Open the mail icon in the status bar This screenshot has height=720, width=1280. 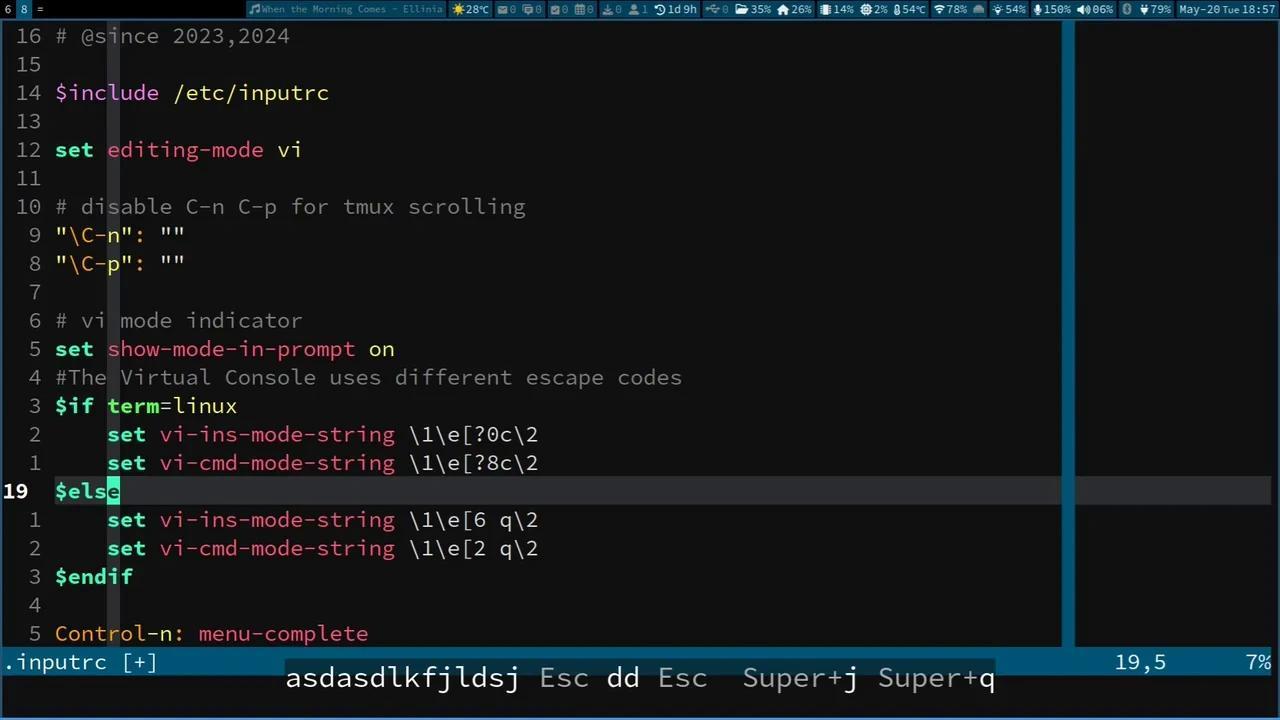[501, 9]
